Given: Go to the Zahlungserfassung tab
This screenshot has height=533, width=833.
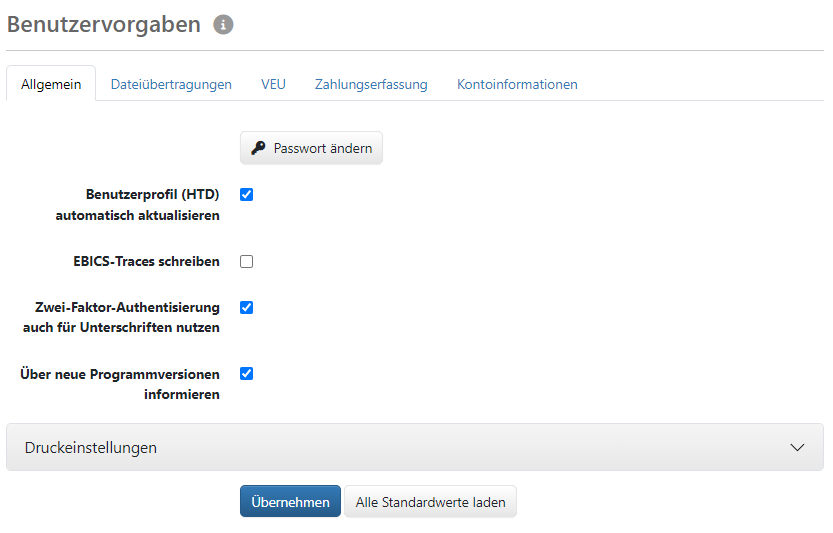Looking at the screenshot, I should (x=371, y=84).
